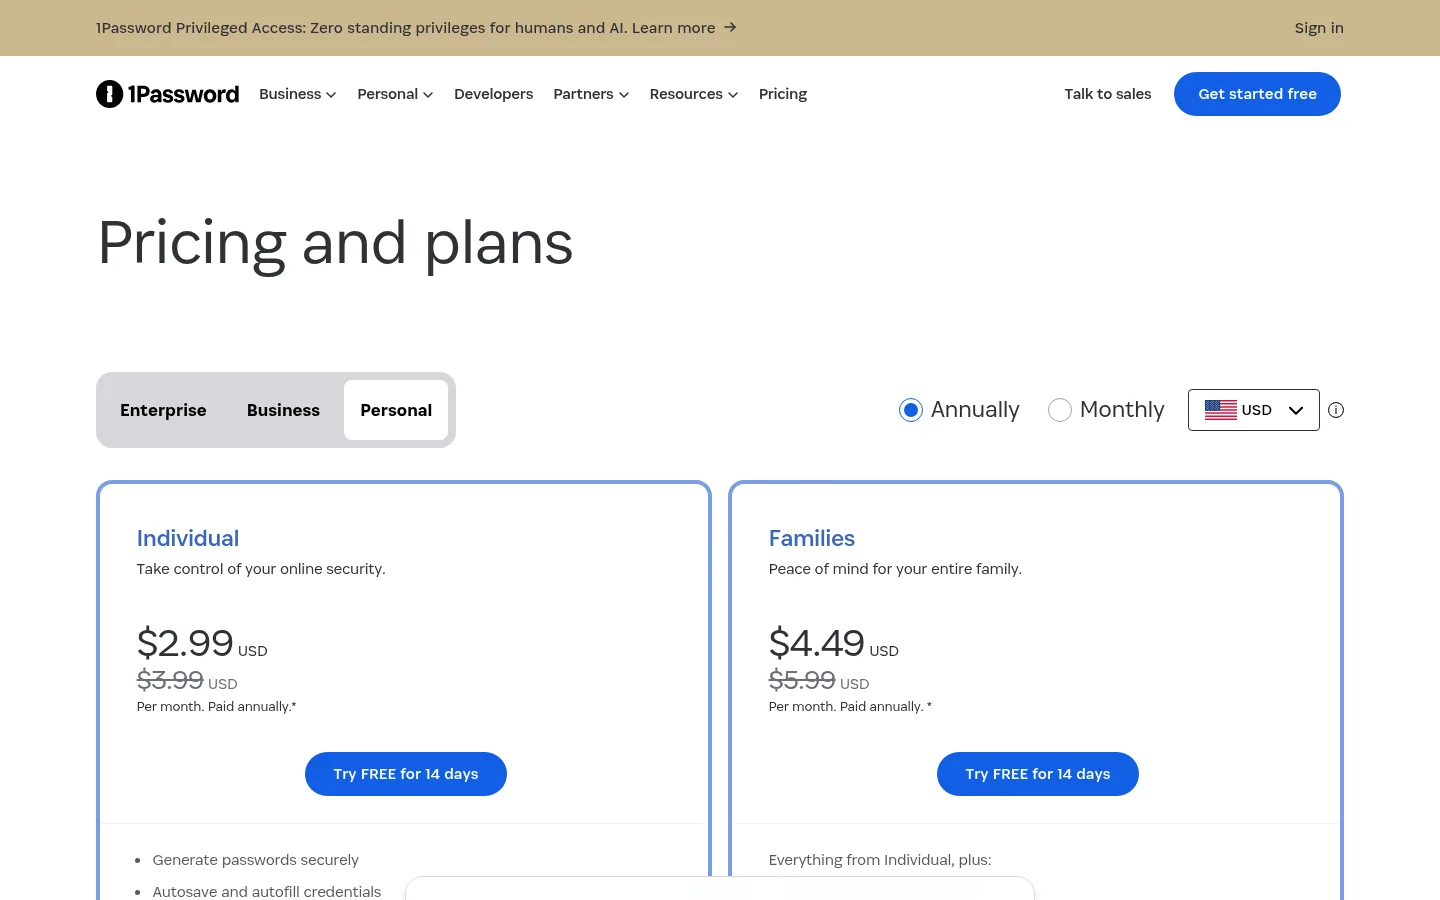
Task: Expand the Personal navigation menu
Action: pos(395,94)
